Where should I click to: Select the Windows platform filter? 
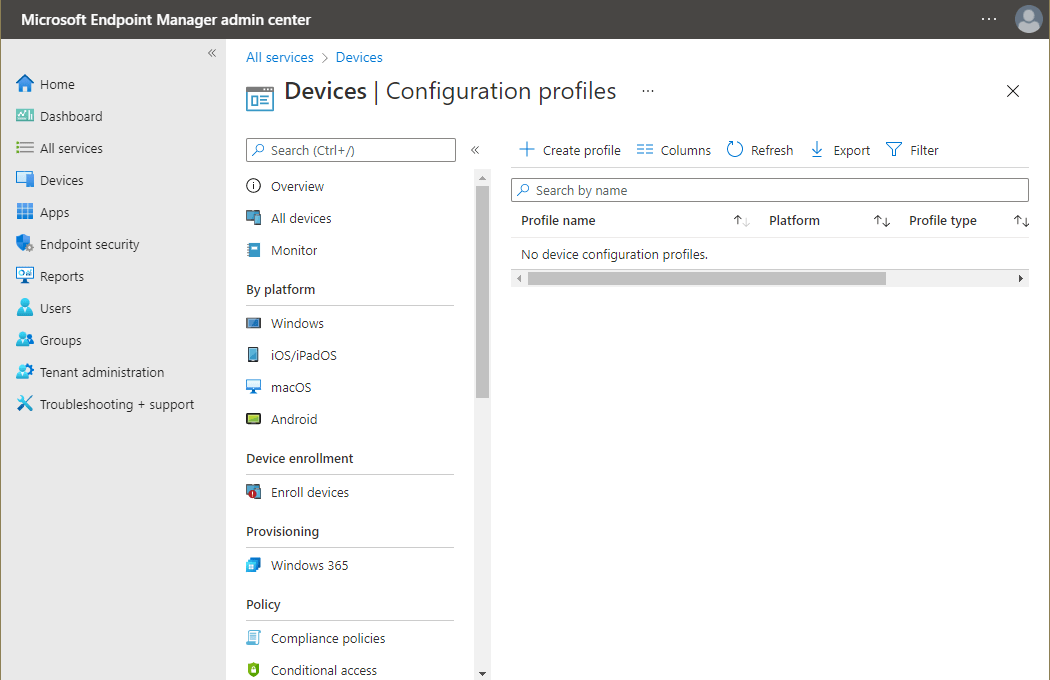click(296, 322)
